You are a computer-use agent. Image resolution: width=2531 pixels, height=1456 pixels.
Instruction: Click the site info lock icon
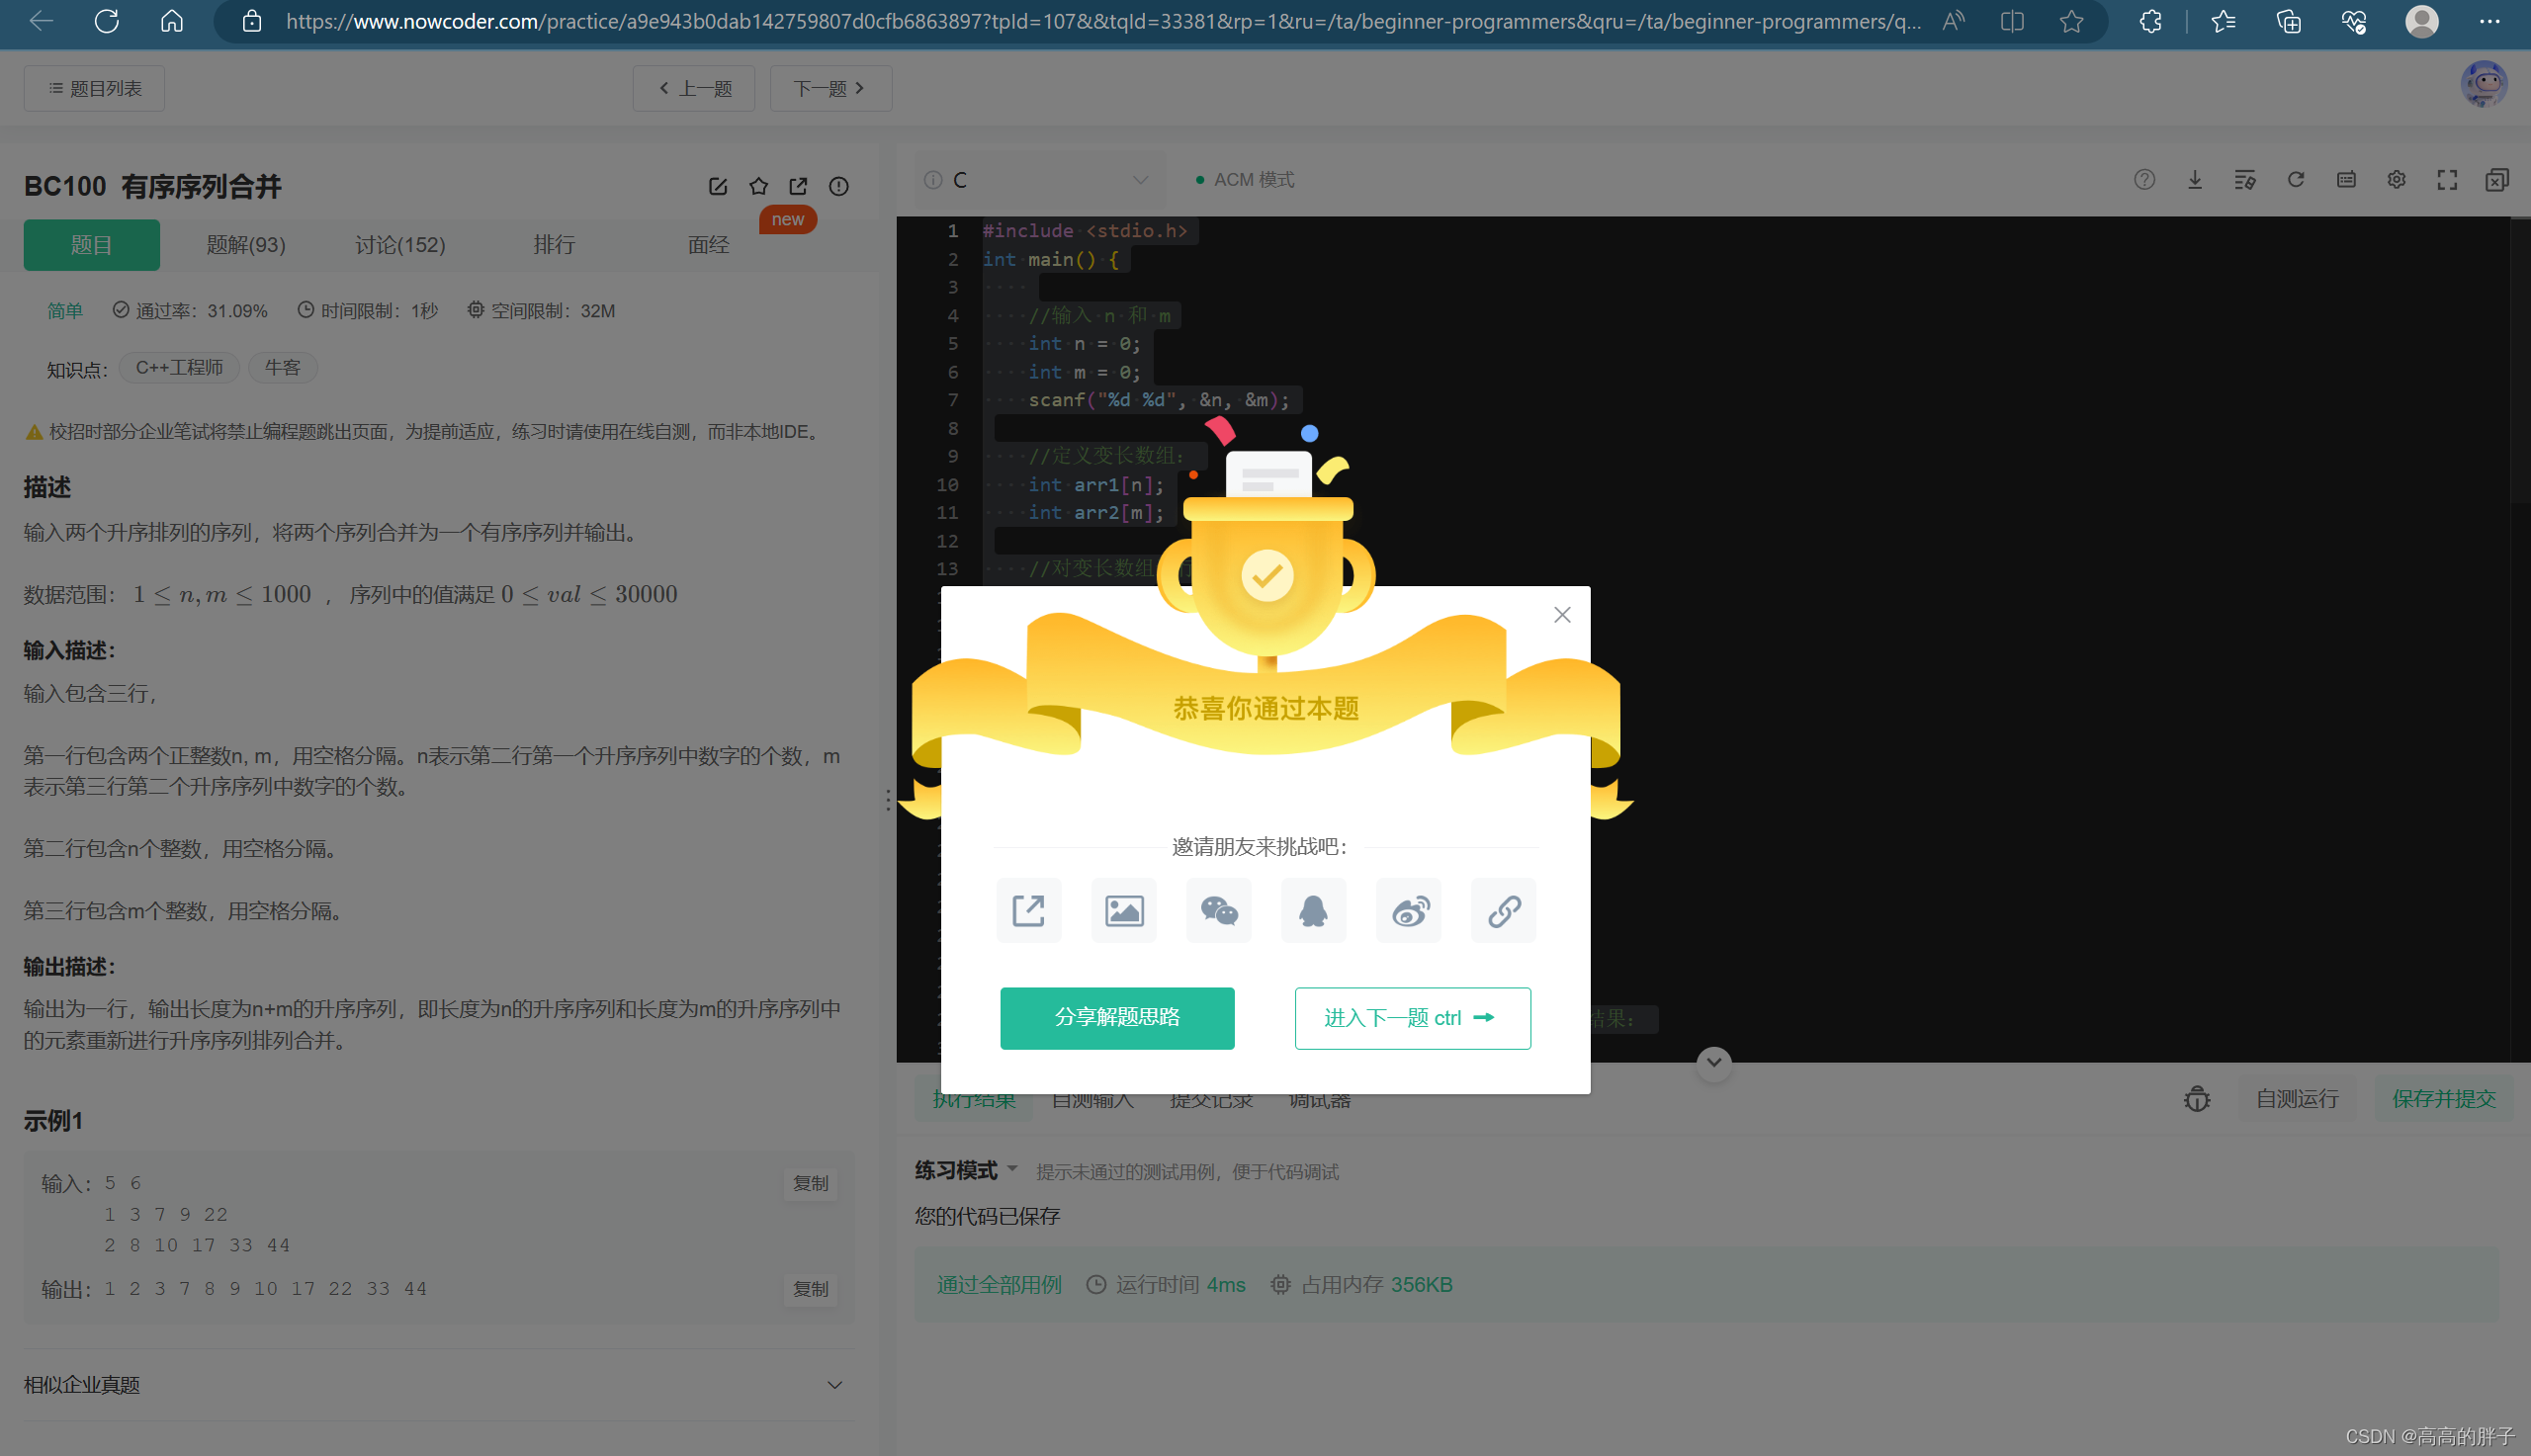[252, 21]
